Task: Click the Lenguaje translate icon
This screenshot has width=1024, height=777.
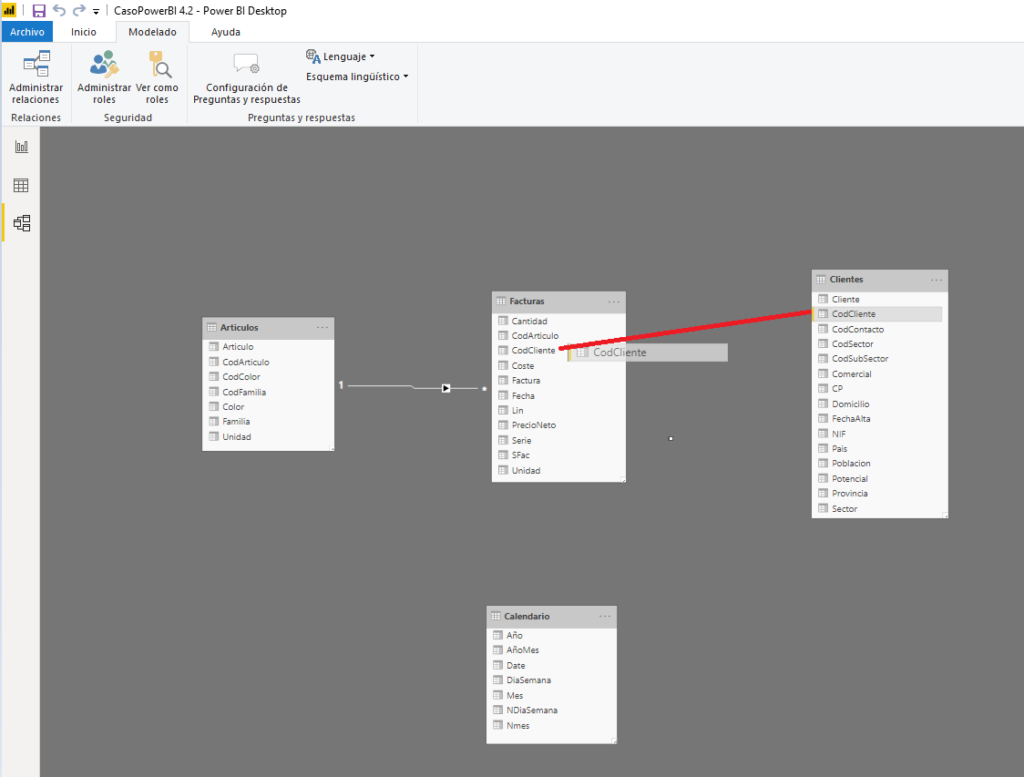Action: coord(314,57)
